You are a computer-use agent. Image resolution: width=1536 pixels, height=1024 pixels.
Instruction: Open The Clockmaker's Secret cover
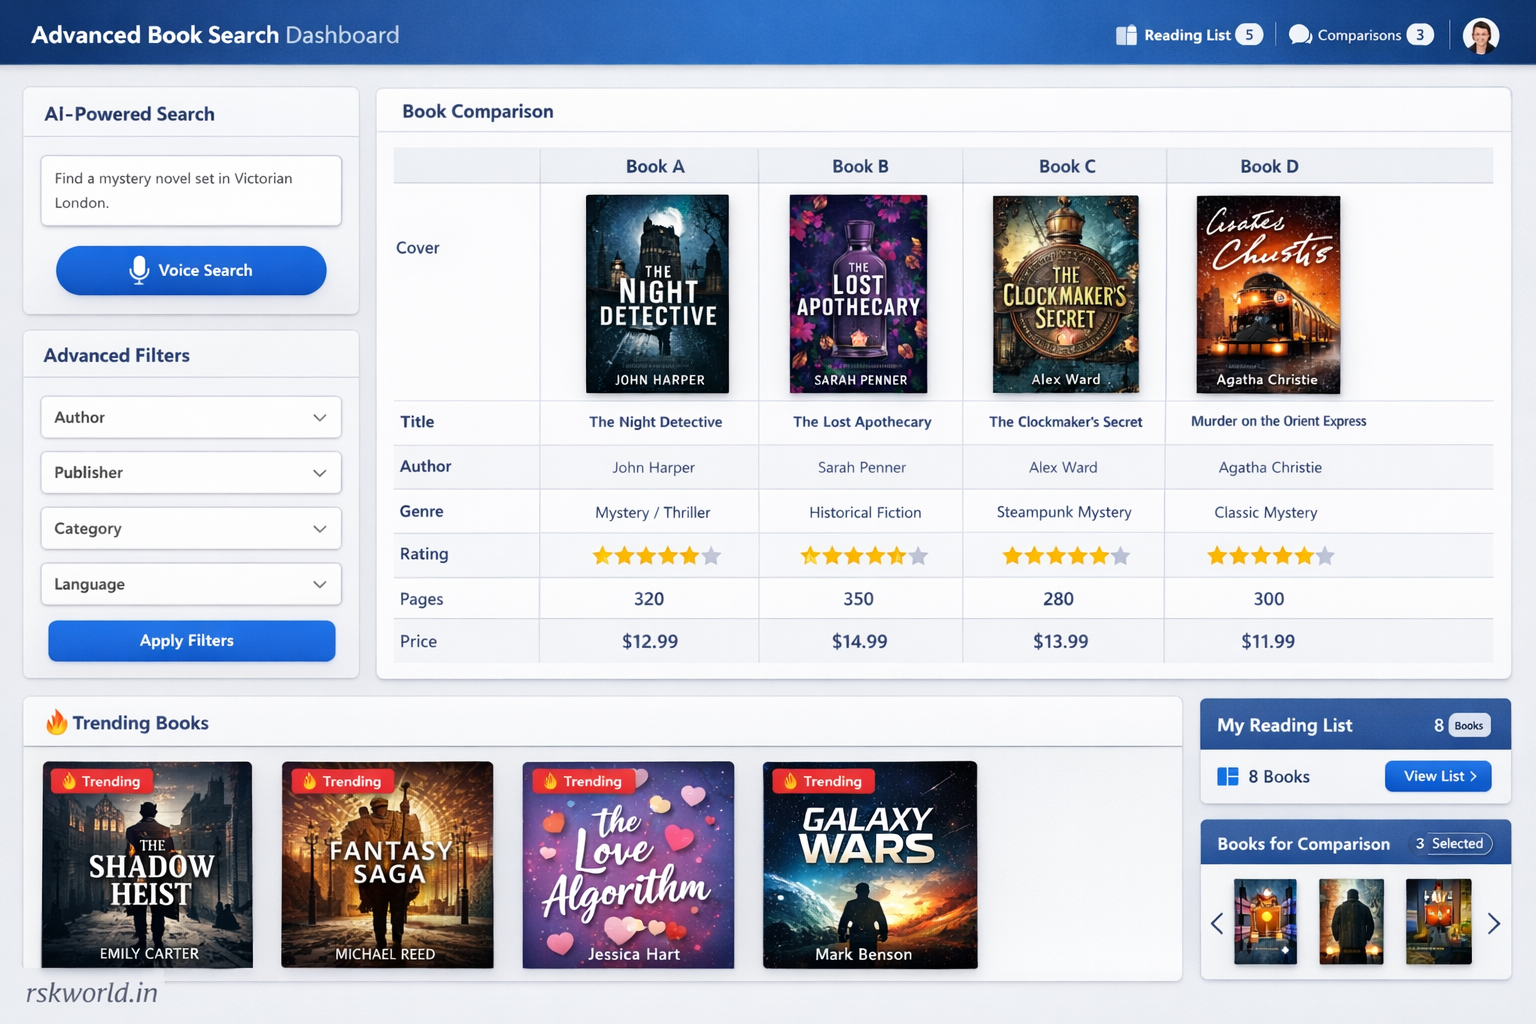click(1065, 294)
